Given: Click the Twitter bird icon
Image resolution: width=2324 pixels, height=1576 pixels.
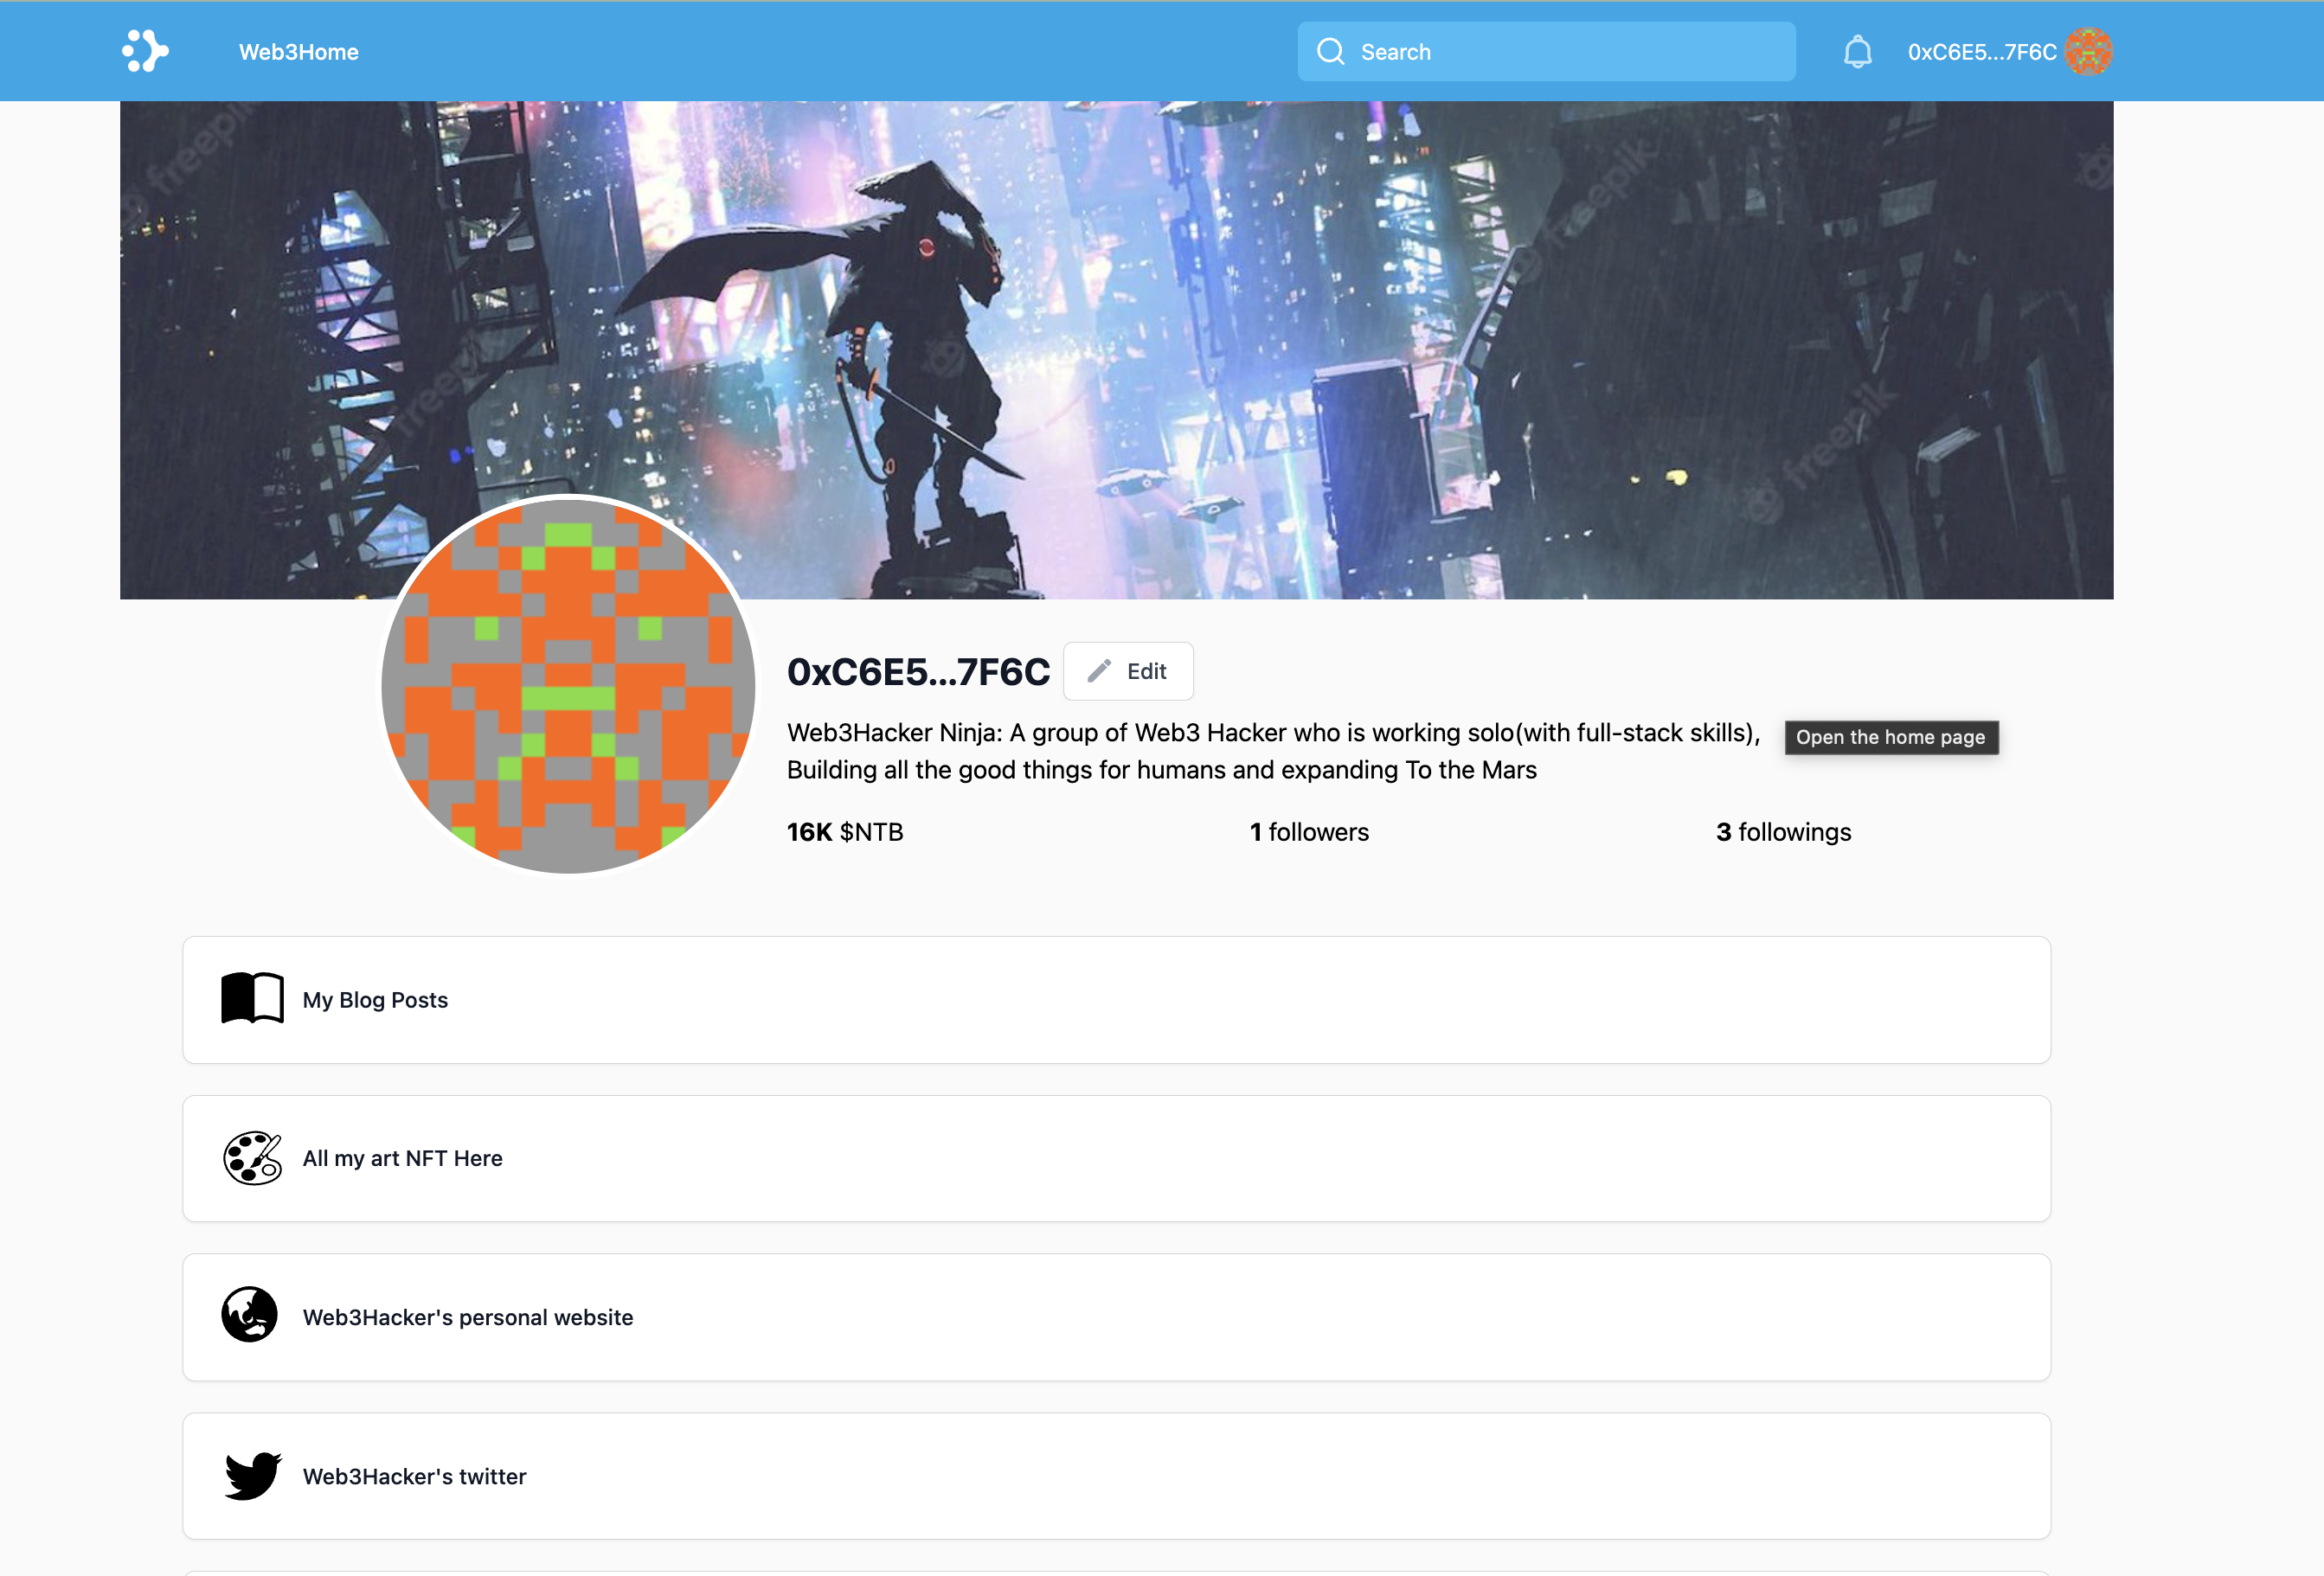Looking at the screenshot, I should [252, 1474].
